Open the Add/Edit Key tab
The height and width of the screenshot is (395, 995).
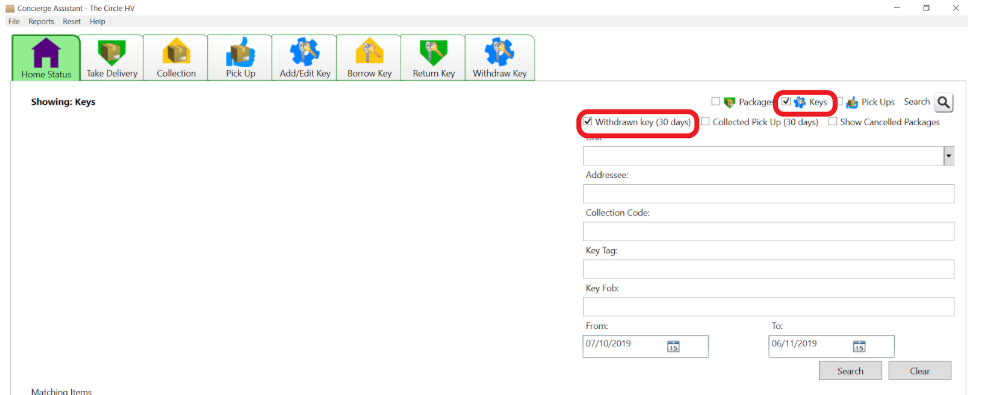(x=305, y=58)
